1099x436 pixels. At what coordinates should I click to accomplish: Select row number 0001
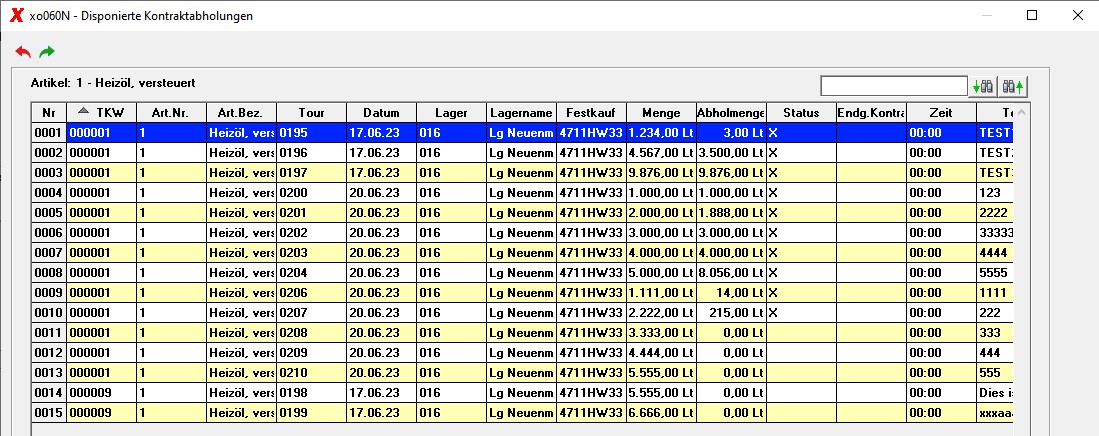coord(49,132)
